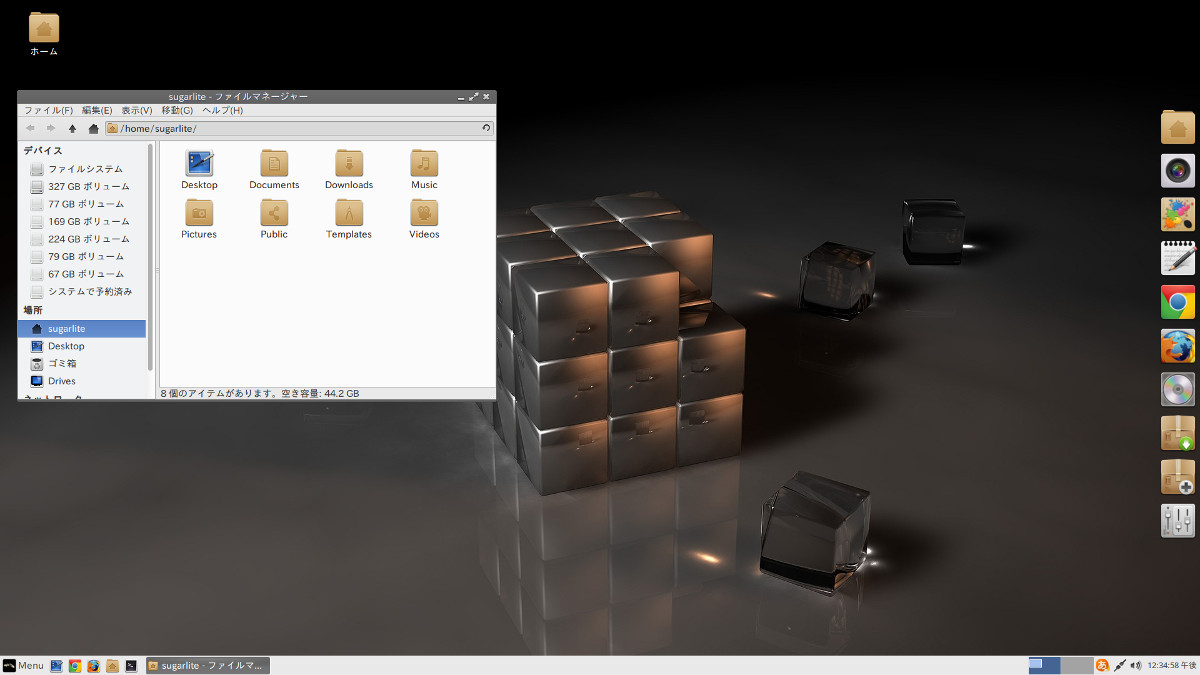
Task: Click the status bar item count text
Action: pyautogui.click(x=260, y=394)
